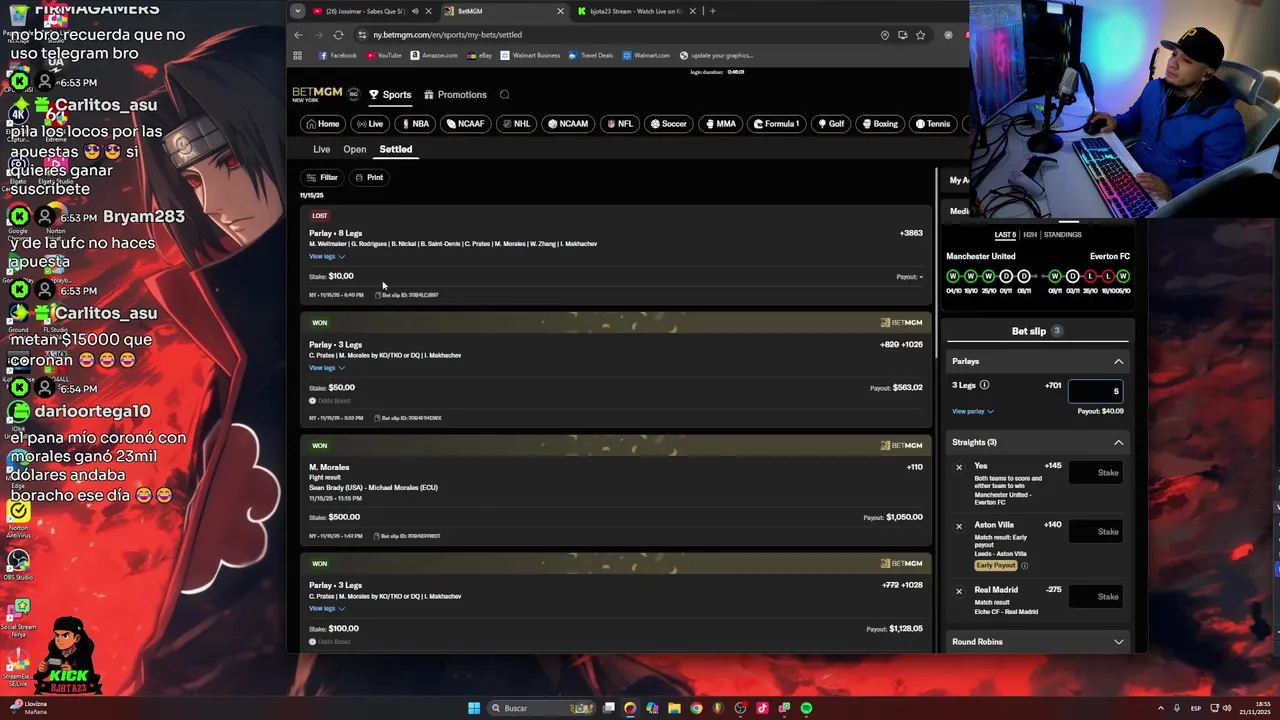The image size is (1280, 720).
Task: Select the Formula 1 sport pill
Action: pos(776,124)
